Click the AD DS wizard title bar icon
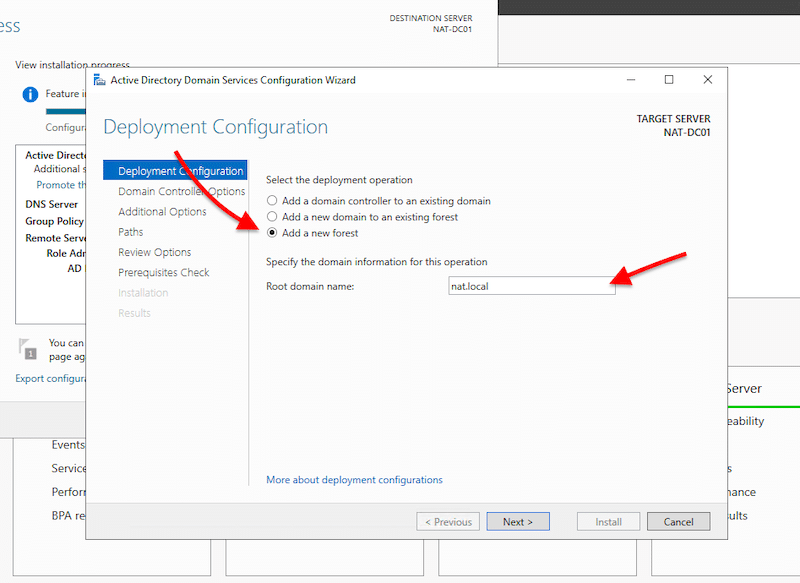Viewport: 800px width, 583px height. coord(99,80)
